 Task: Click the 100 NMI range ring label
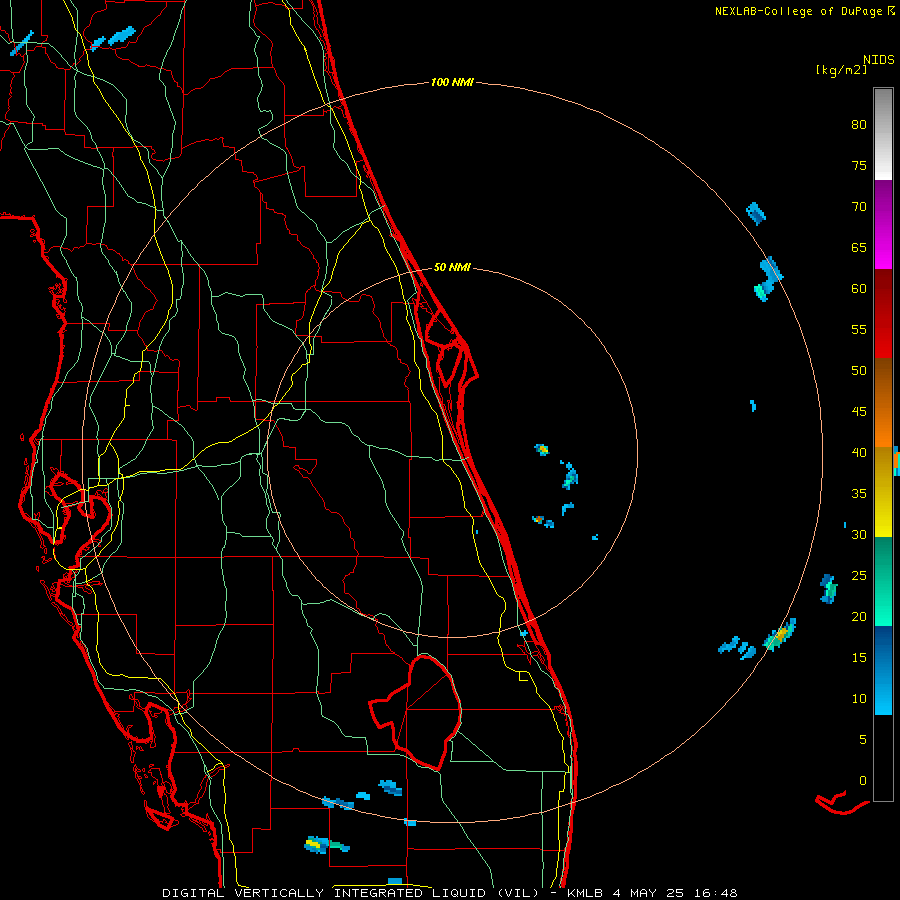pos(452,83)
